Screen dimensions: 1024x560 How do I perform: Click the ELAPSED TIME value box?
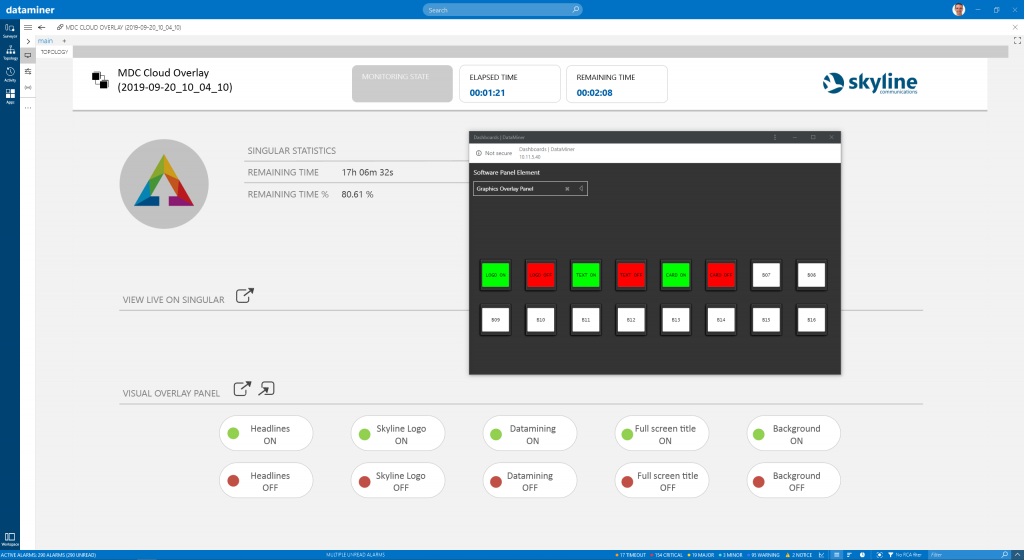(x=510, y=84)
